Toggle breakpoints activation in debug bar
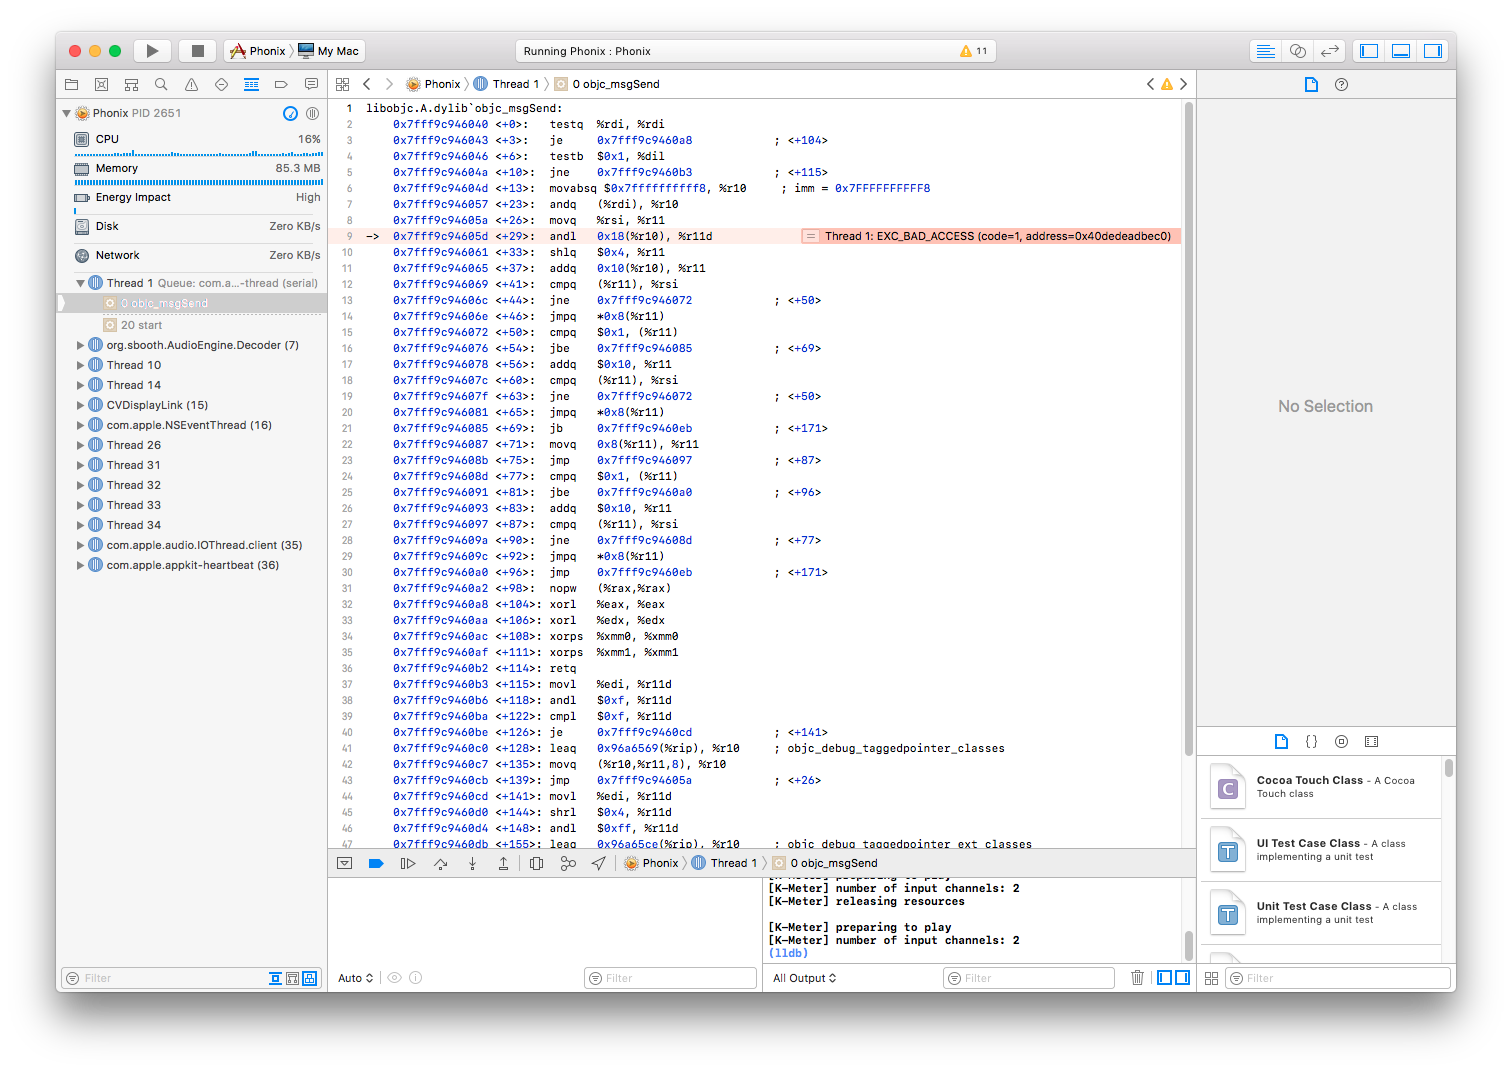The height and width of the screenshot is (1072, 1512). [376, 863]
